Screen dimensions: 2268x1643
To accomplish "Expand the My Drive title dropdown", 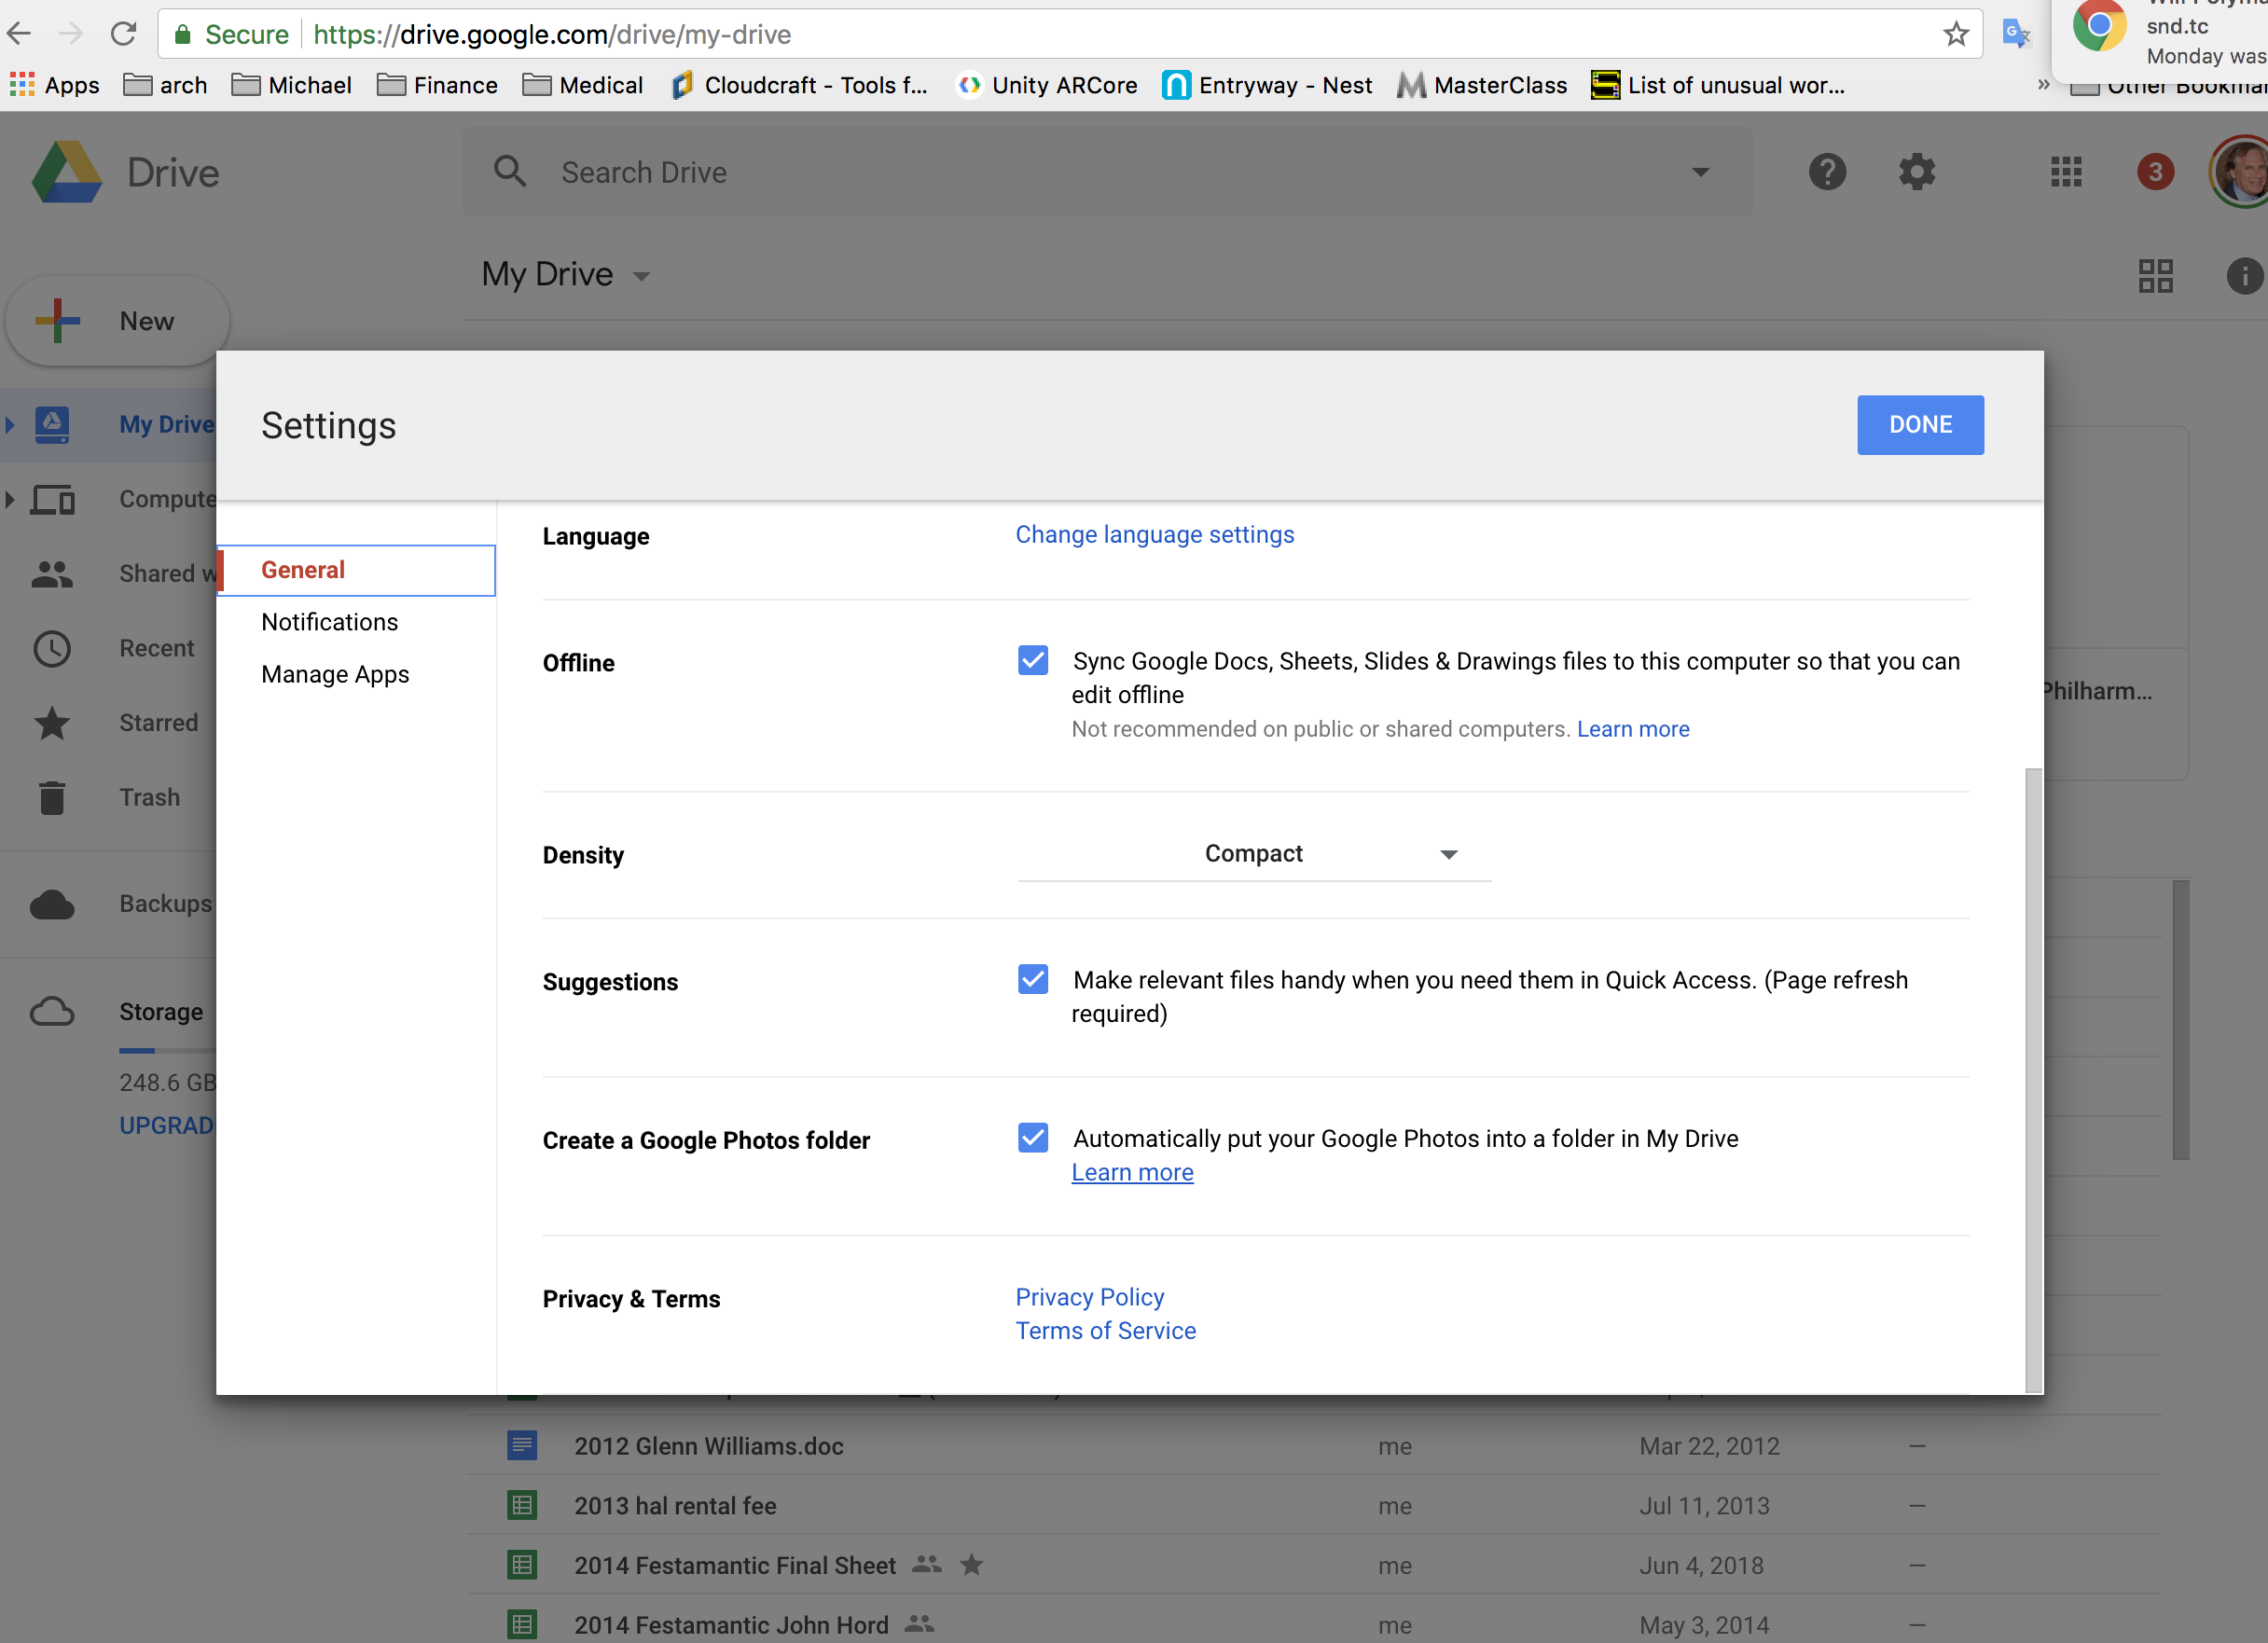I will pyautogui.click(x=642, y=276).
